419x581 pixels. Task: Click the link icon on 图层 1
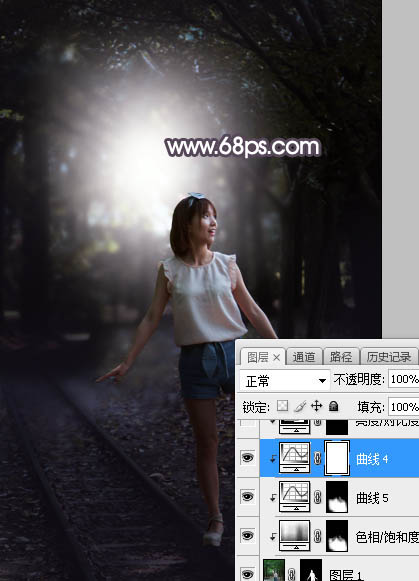(x=292, y=575)
